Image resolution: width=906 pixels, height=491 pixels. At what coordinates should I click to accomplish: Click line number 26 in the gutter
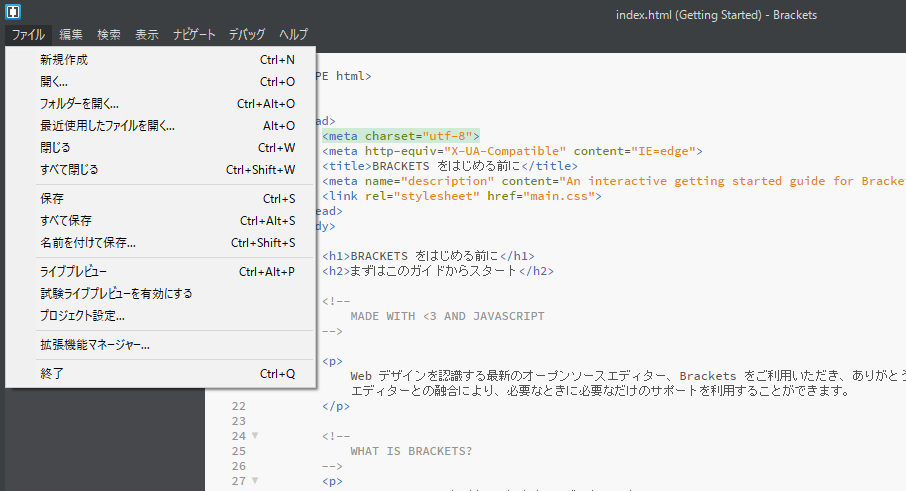(x=239, y=466)
